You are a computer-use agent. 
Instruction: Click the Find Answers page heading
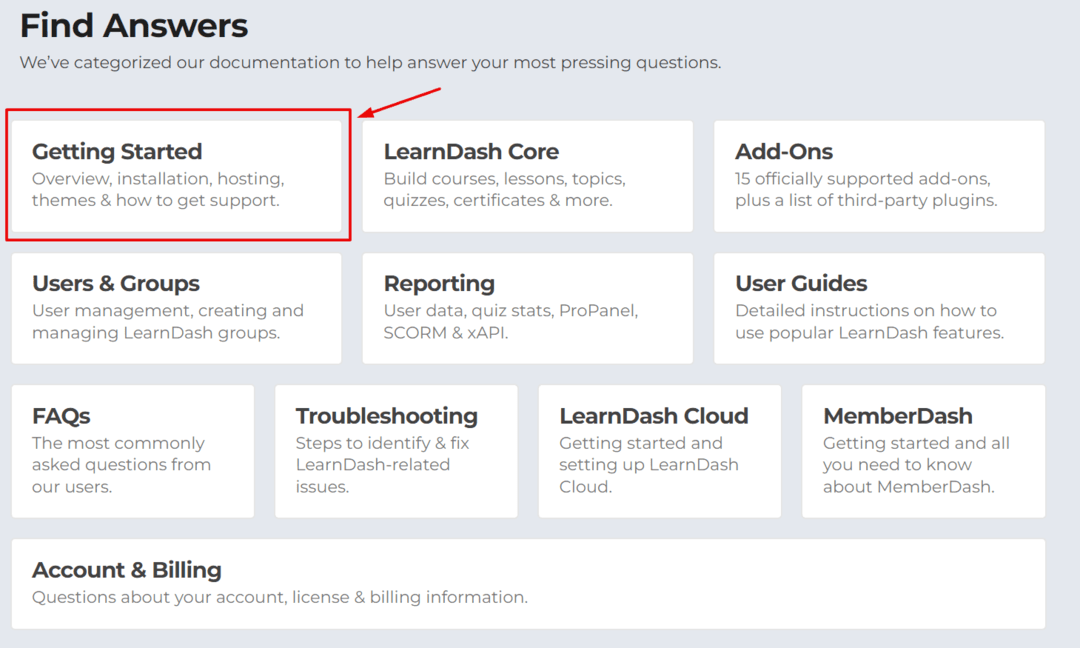tap(135, 25)
